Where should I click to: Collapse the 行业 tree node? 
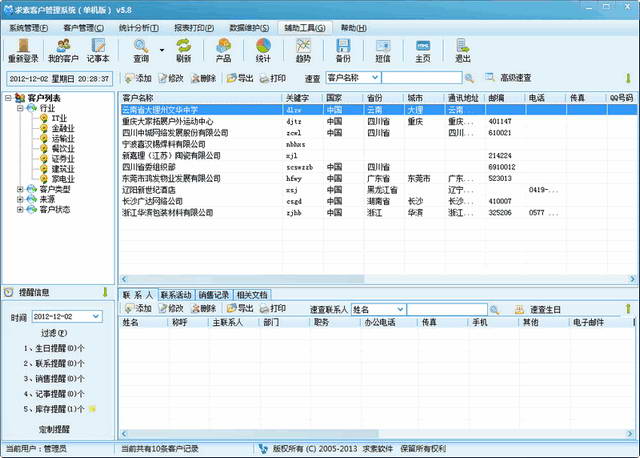point(20,108)
